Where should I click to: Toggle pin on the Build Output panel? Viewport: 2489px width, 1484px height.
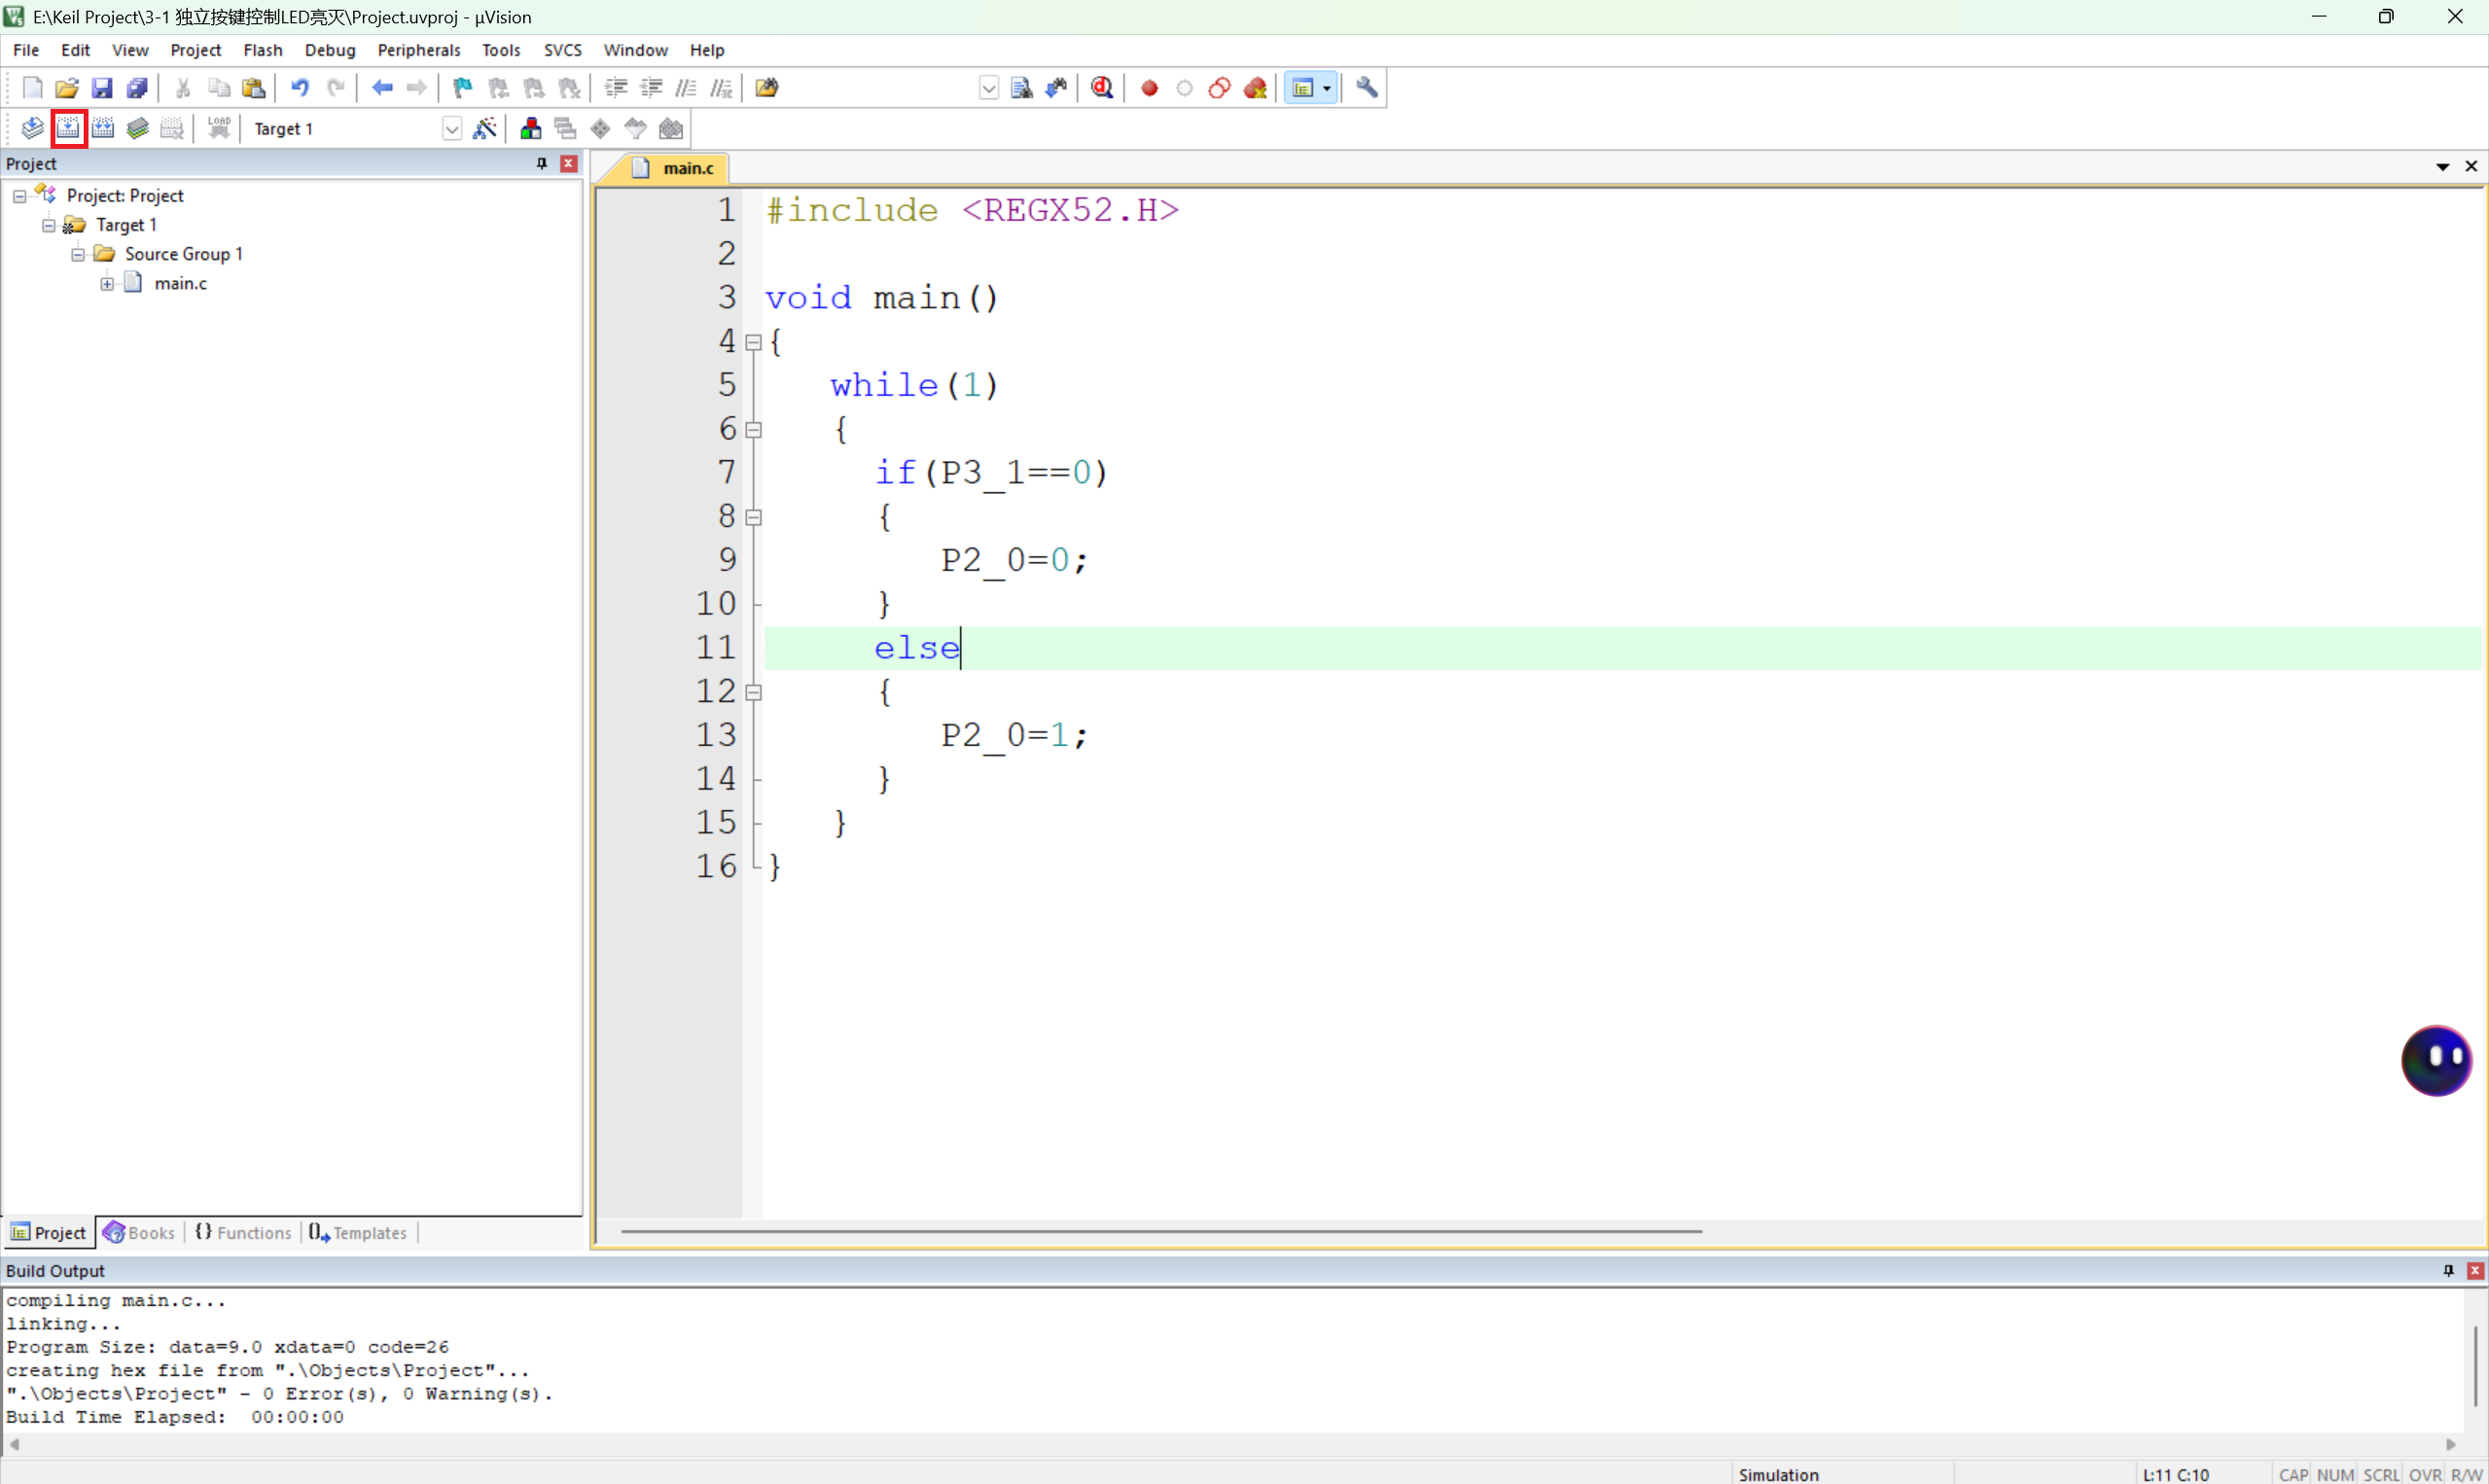click(2448, 1270)
